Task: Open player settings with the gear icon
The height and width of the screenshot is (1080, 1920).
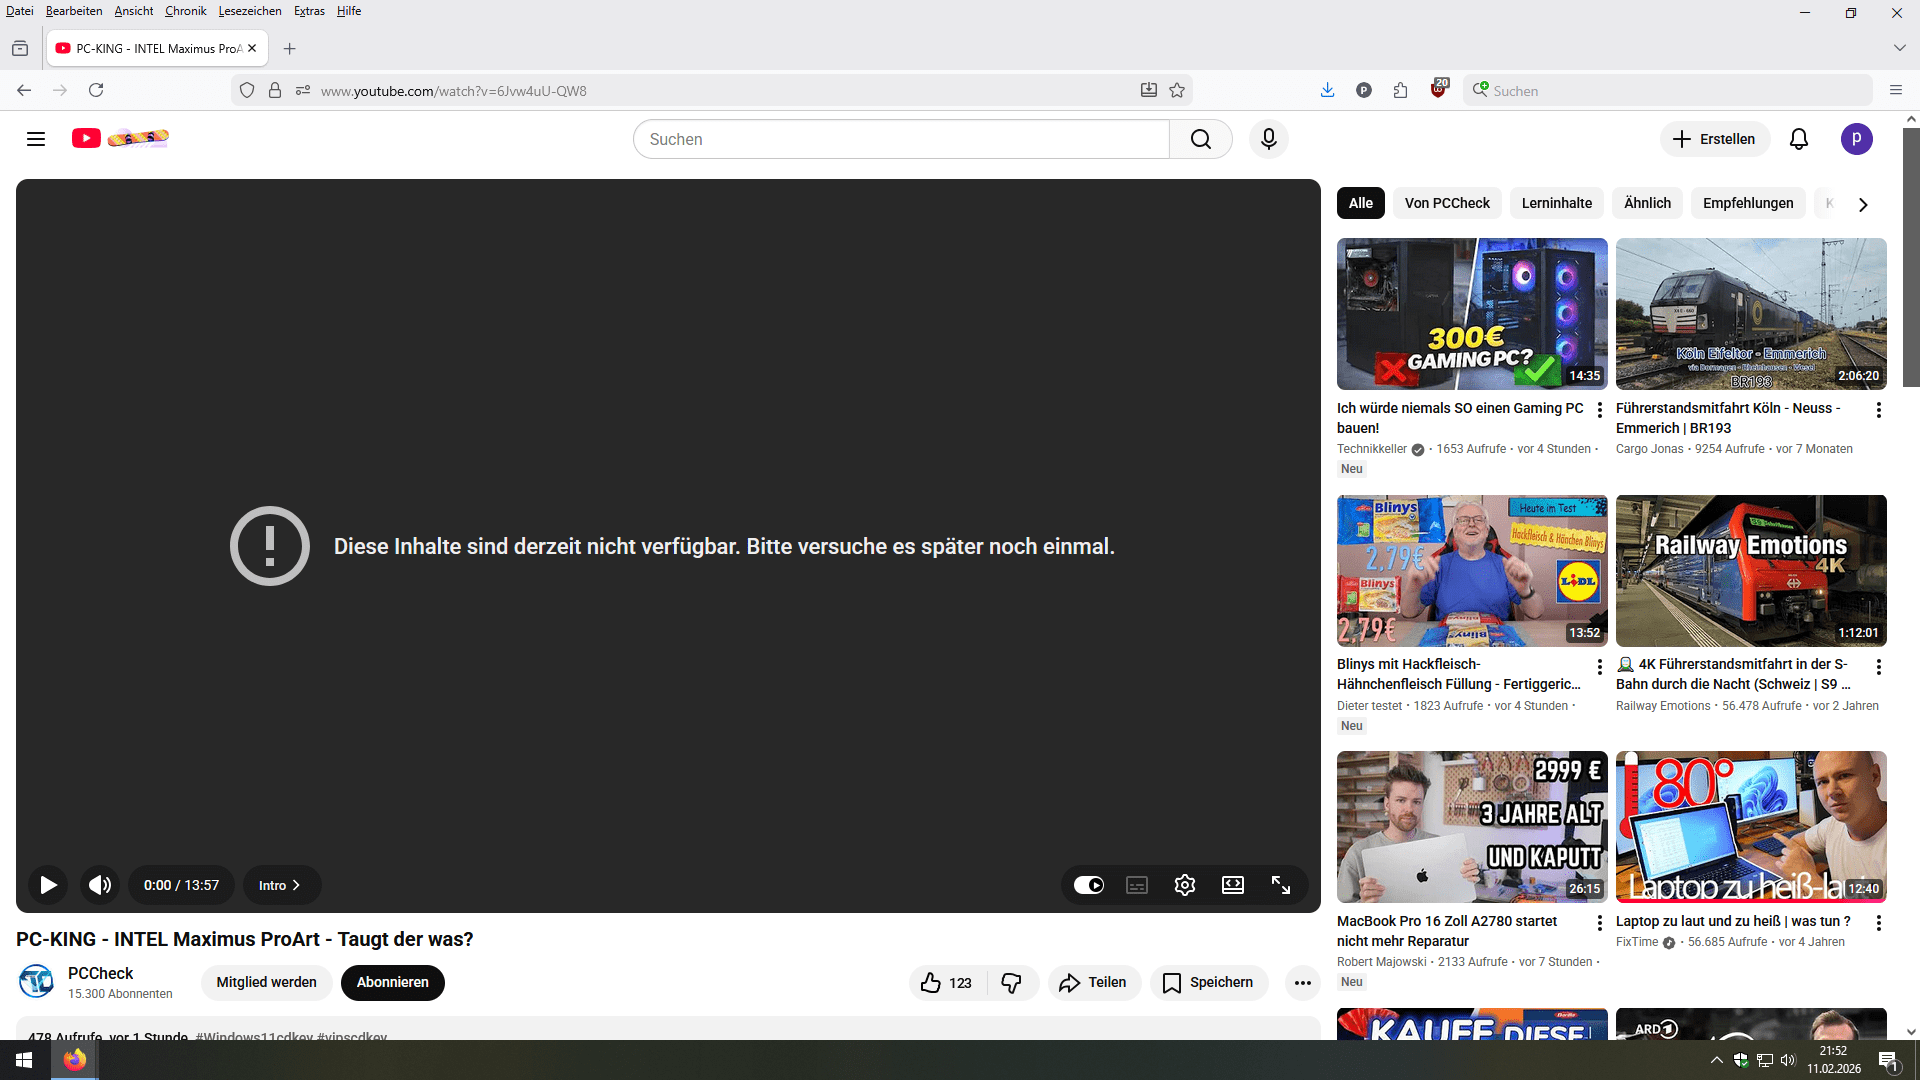Action: (x=1185, y=885)
